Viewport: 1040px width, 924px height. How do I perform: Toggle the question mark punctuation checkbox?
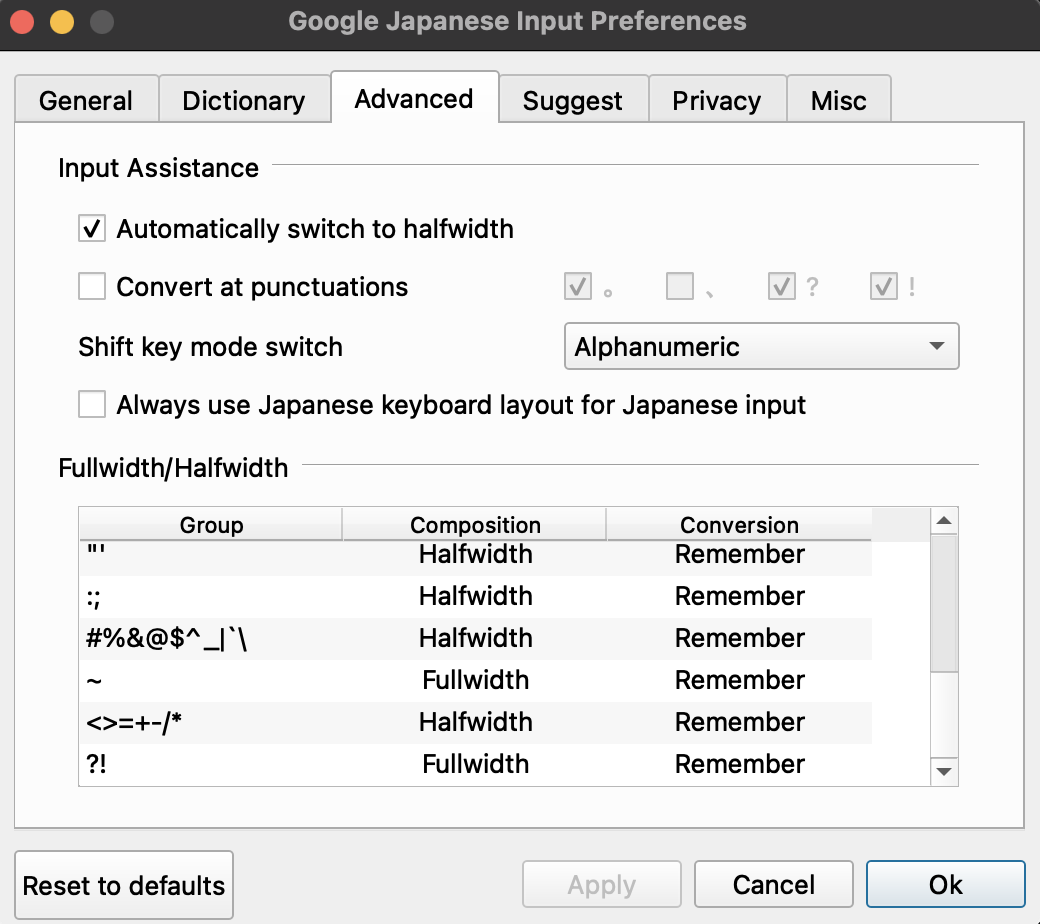click(x=781, y=287)
